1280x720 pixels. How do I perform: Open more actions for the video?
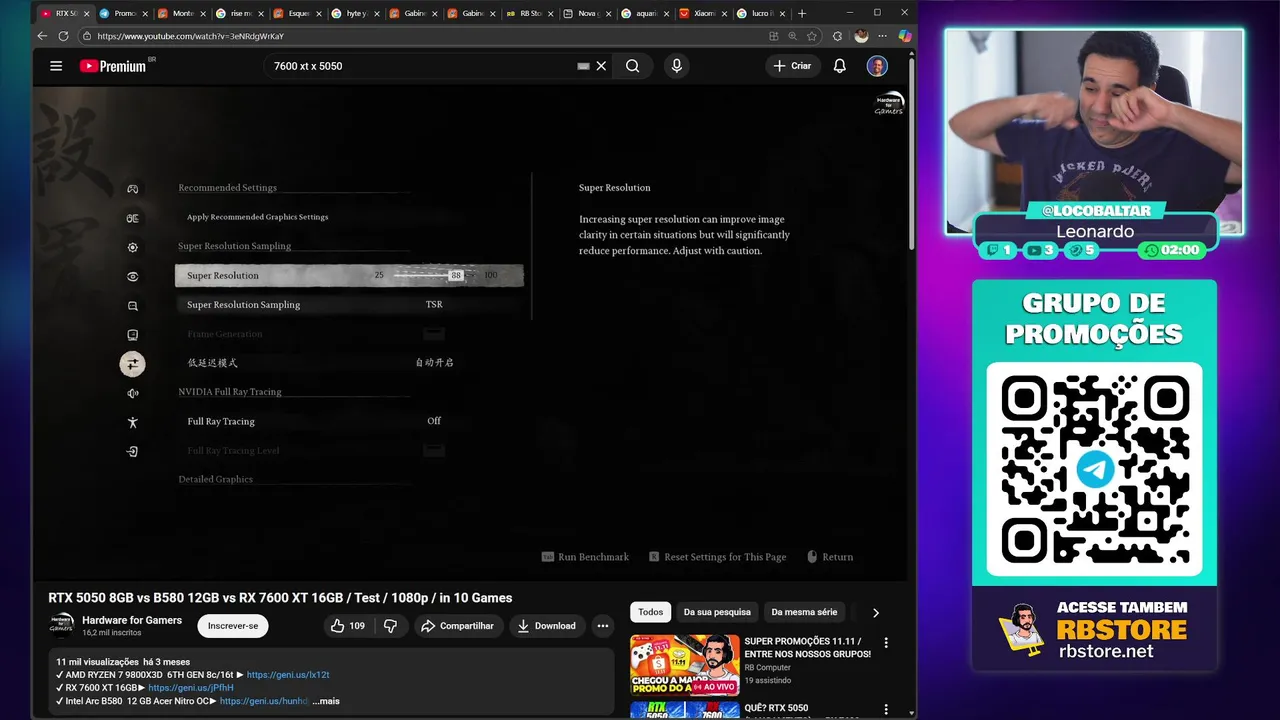[602, 626]
